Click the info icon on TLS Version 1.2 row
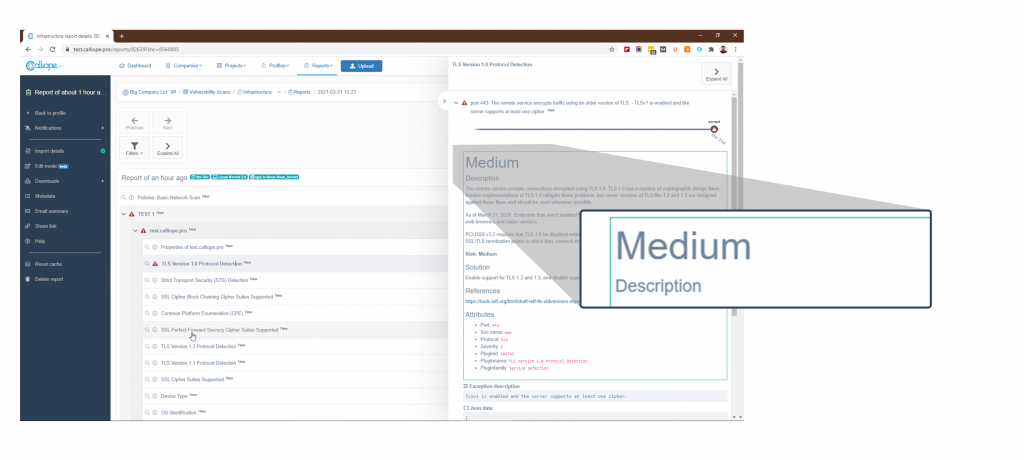Screen dimensions: 1024x460 click(155, 346)
